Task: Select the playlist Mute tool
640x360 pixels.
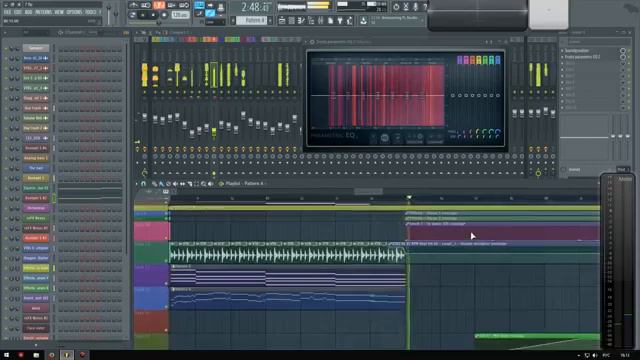Action: click(x=175, y=184)
